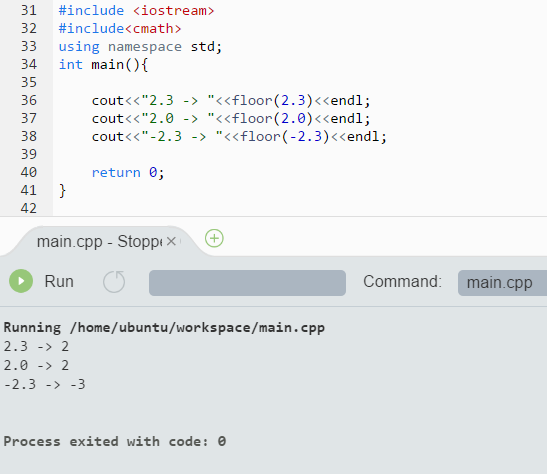Screen dimensions: 547x474
Task: Click the #include<cmath> code line
Action: tap(120, 29)
